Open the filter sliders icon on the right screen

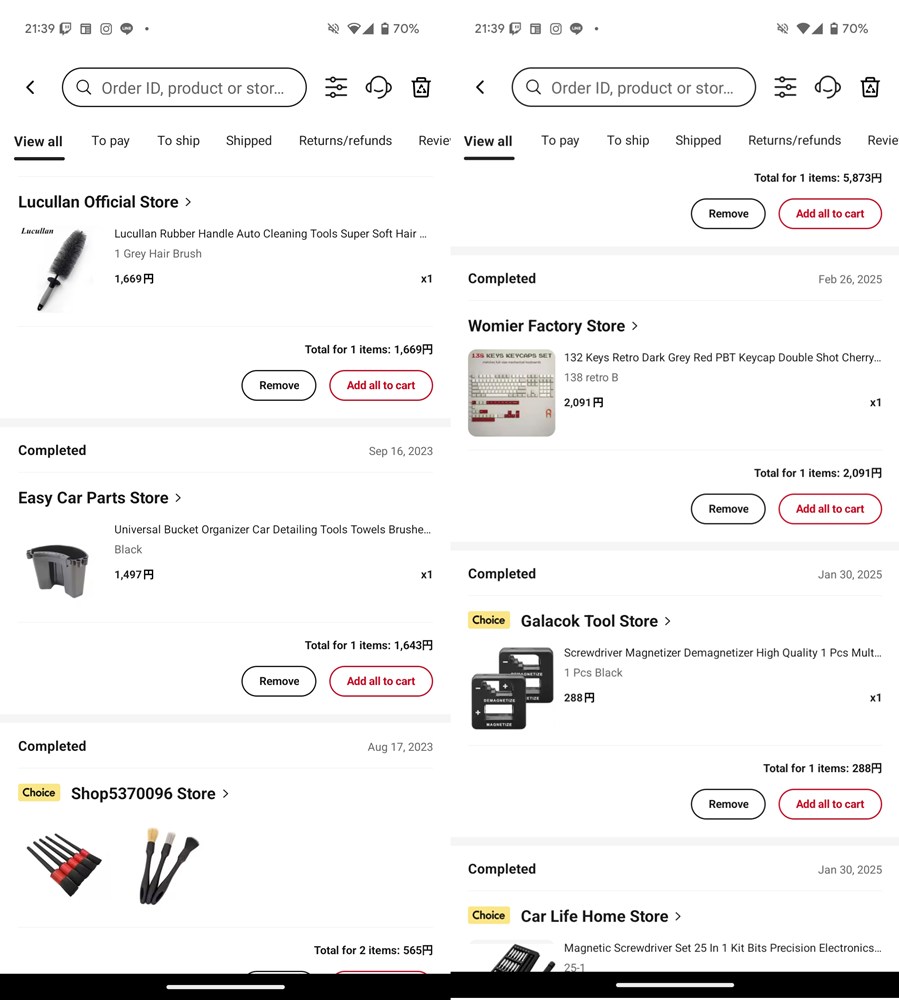pos(785,88)
